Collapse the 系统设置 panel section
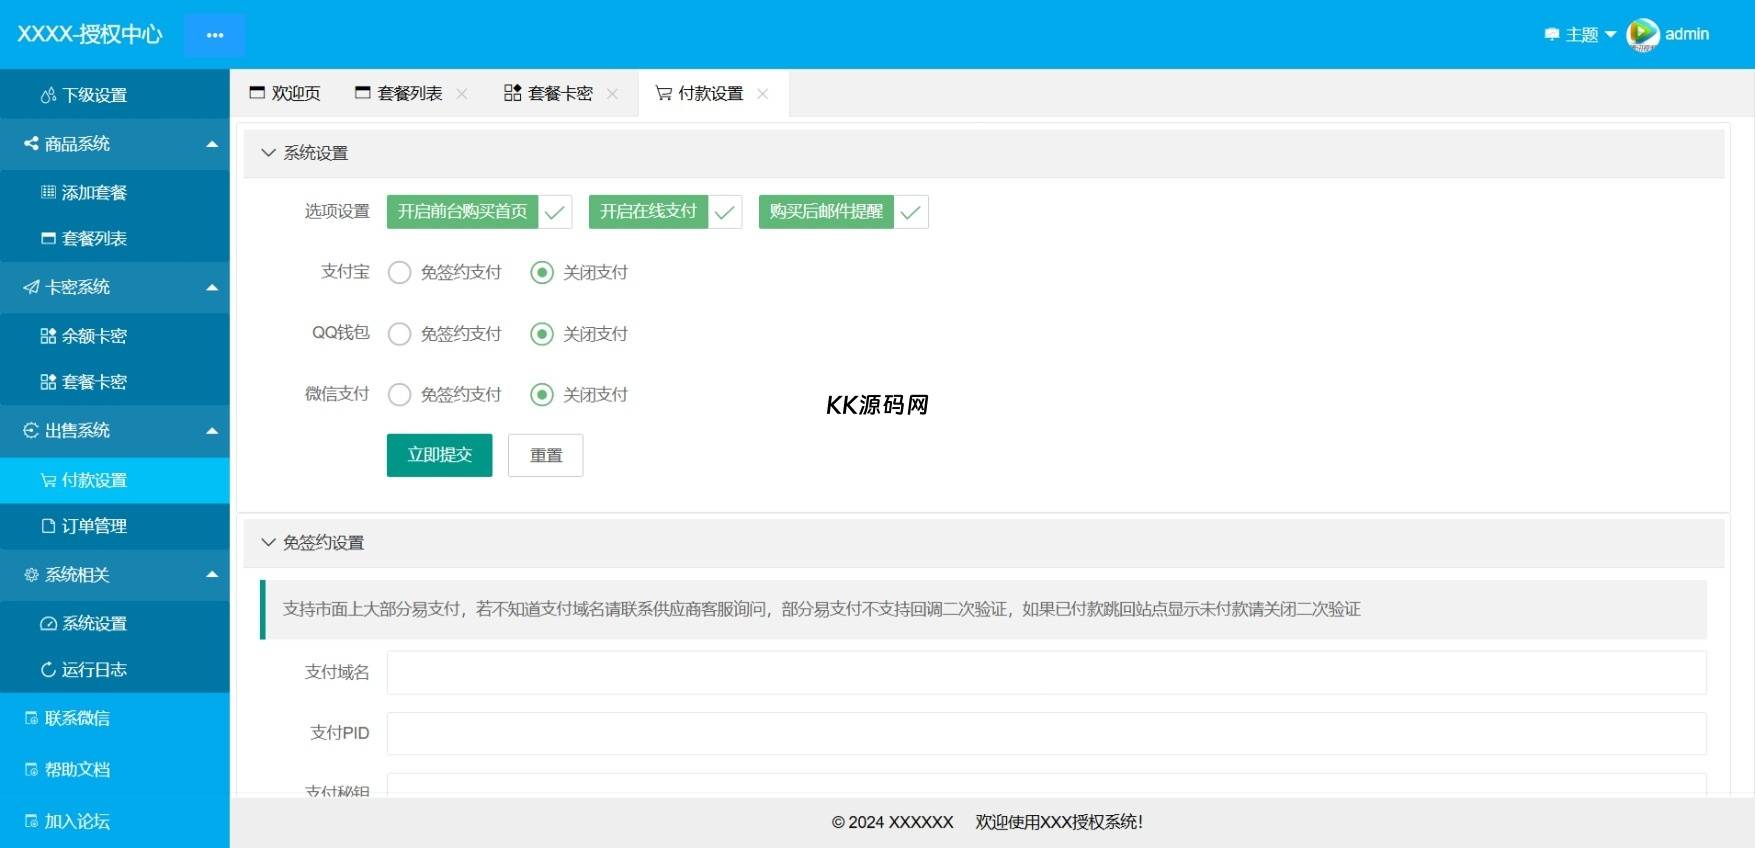Screen dimensions: 1755x848 [268, 153]
